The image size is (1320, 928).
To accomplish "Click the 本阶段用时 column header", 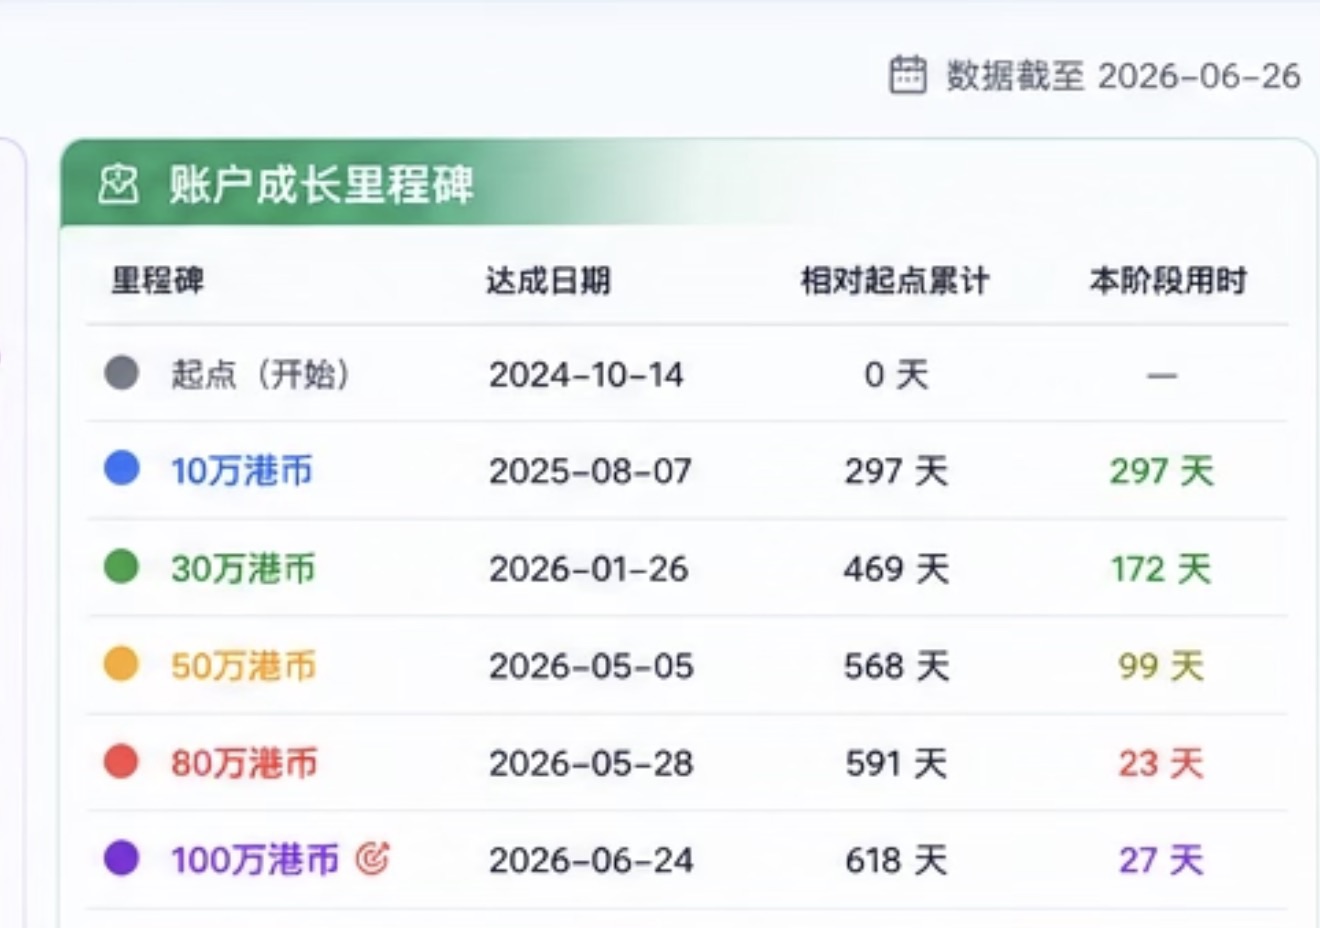I will (x=1168, y=281).
